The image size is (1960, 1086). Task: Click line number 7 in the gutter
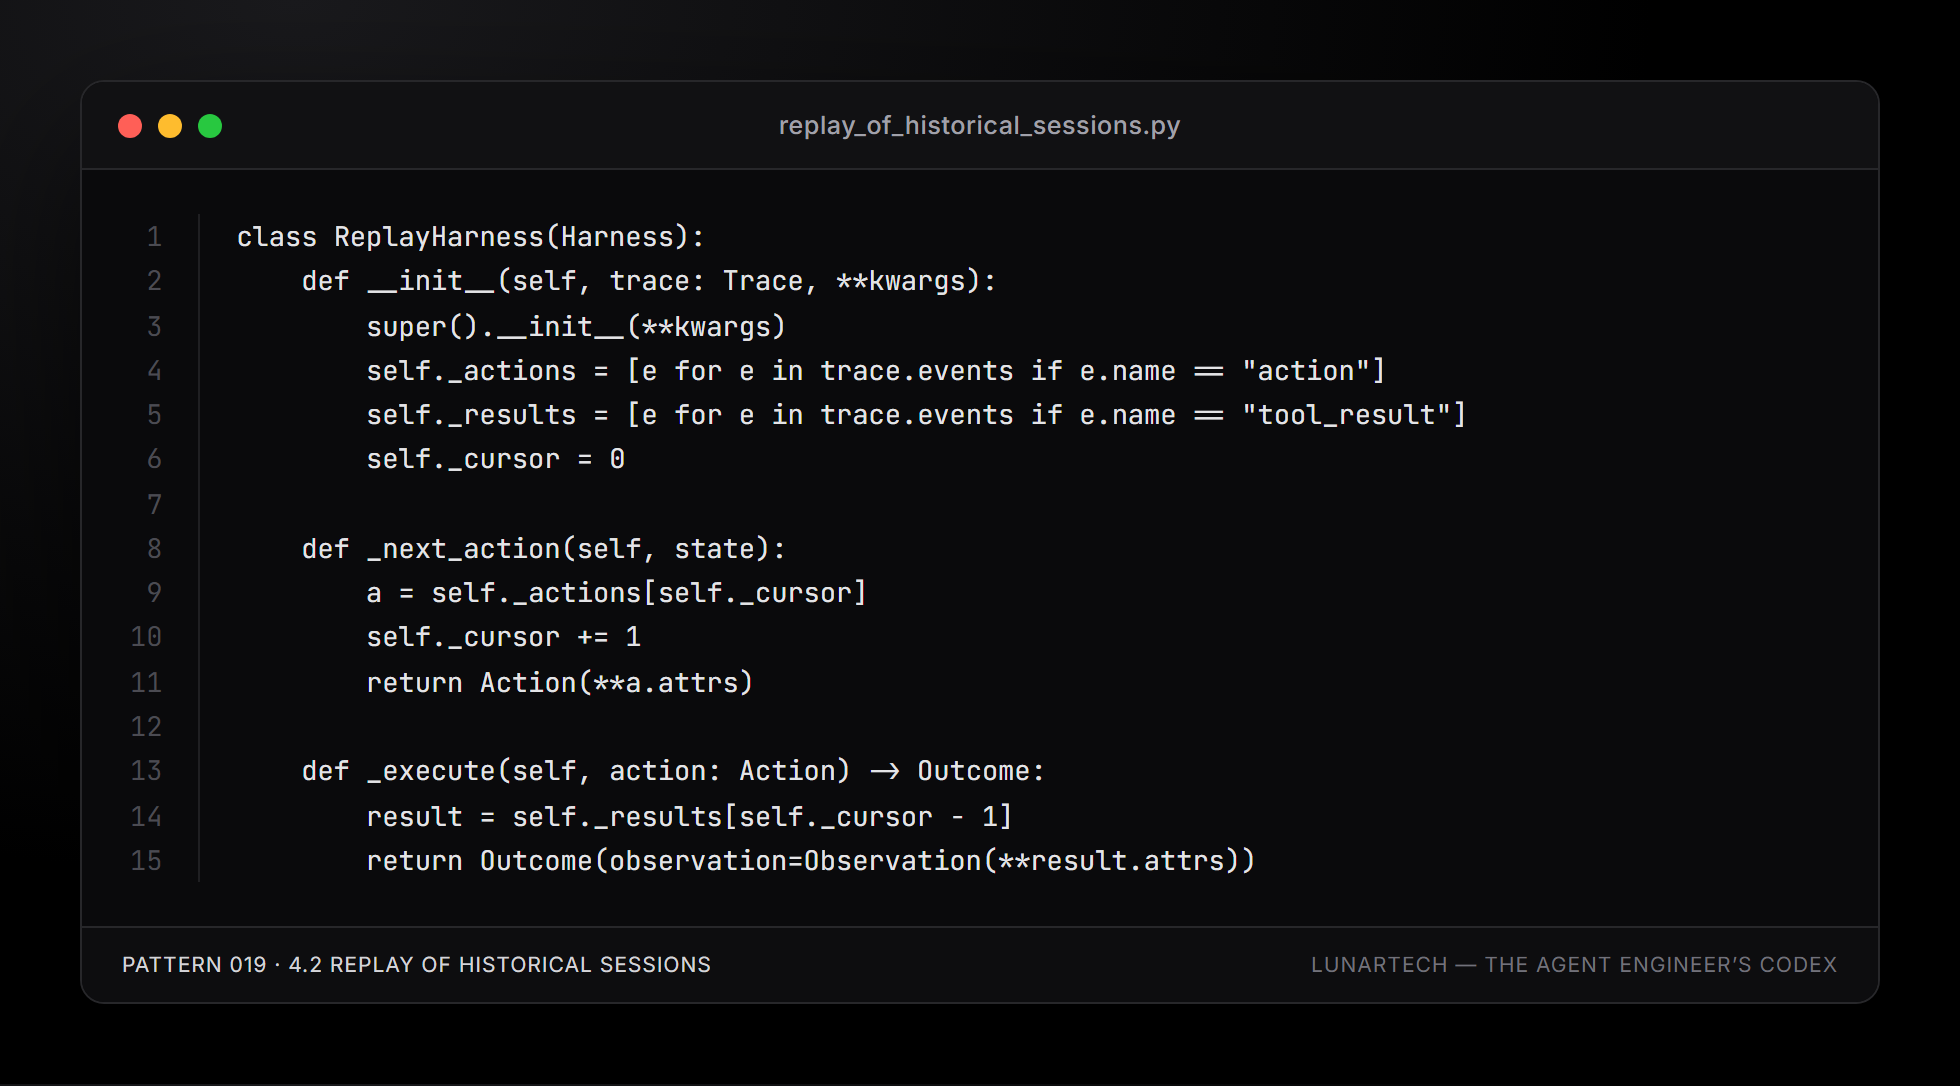(x=154, y=505)
